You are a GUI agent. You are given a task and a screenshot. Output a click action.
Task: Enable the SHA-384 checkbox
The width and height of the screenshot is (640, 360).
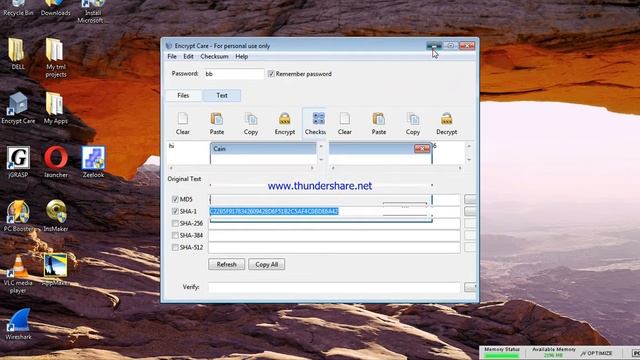[175, 235]
